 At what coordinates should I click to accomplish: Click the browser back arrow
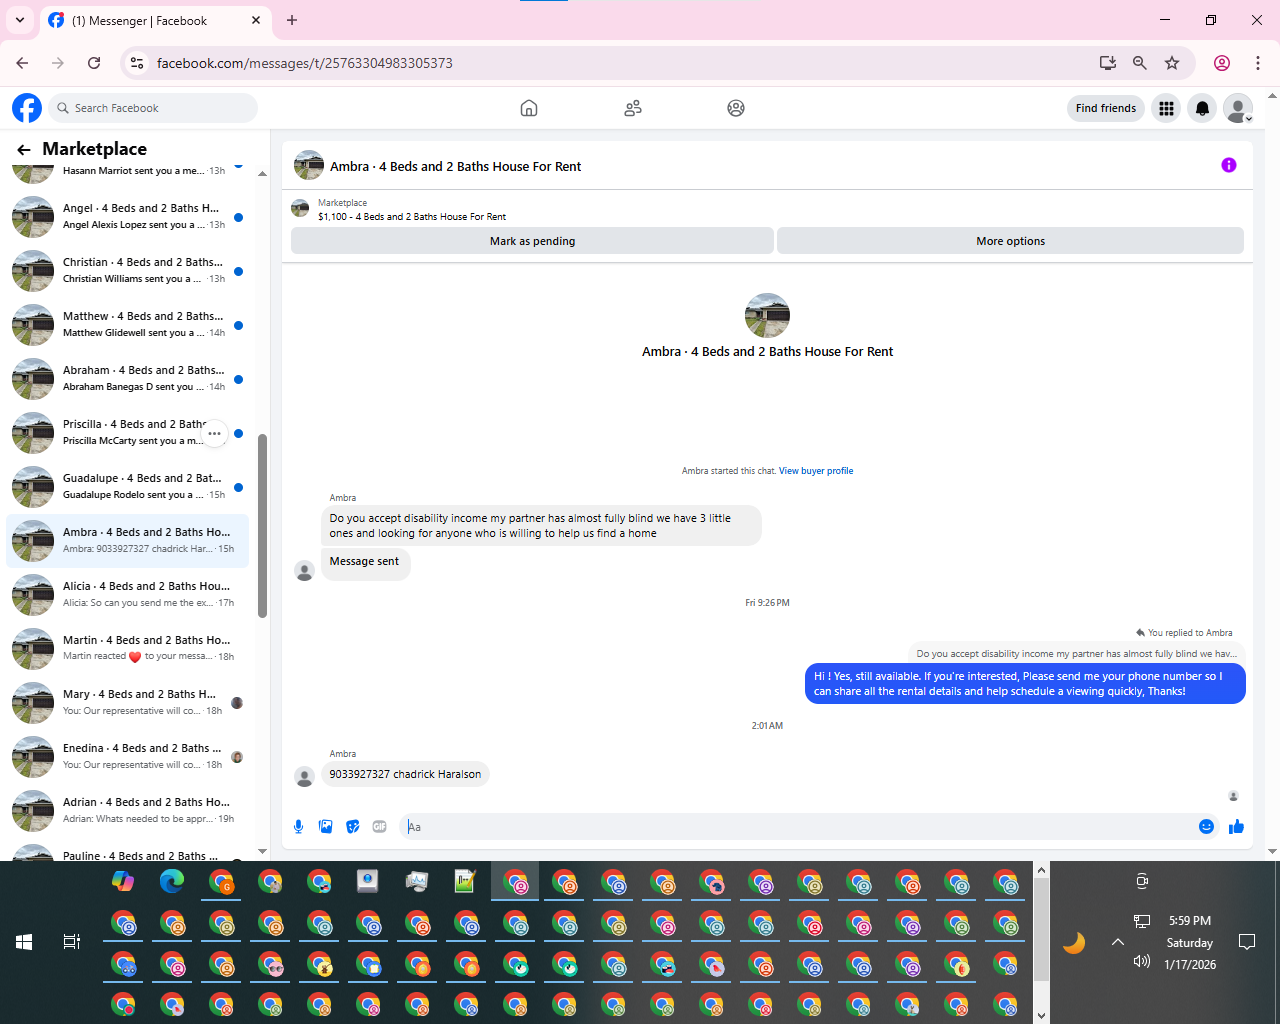click(x=22, y=63)
